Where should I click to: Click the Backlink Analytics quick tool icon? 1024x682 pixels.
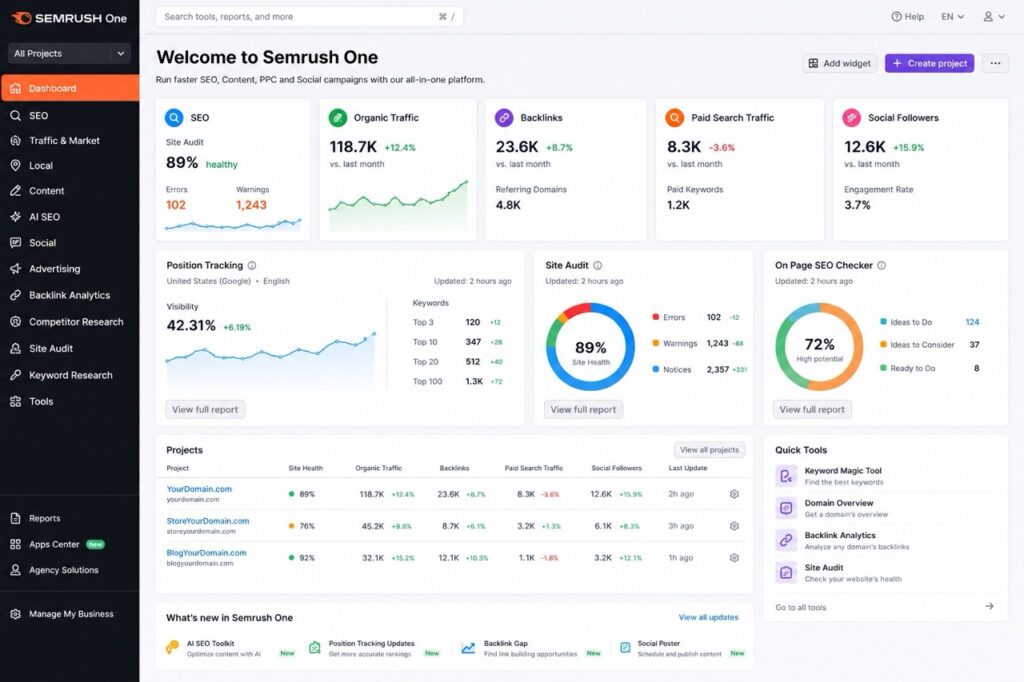[x=786, y=540]
